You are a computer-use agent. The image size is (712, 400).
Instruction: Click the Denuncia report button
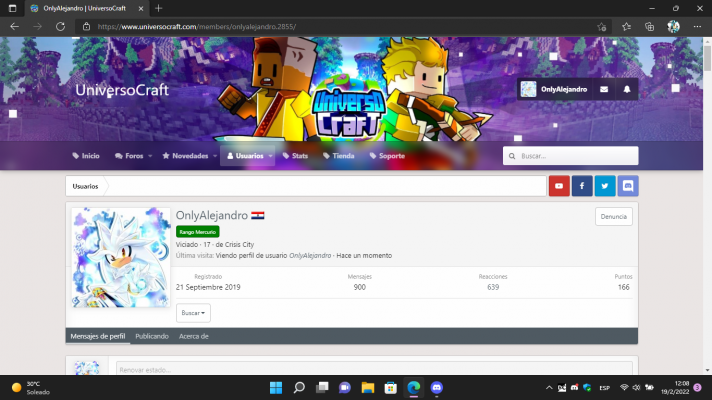(613, 216)
